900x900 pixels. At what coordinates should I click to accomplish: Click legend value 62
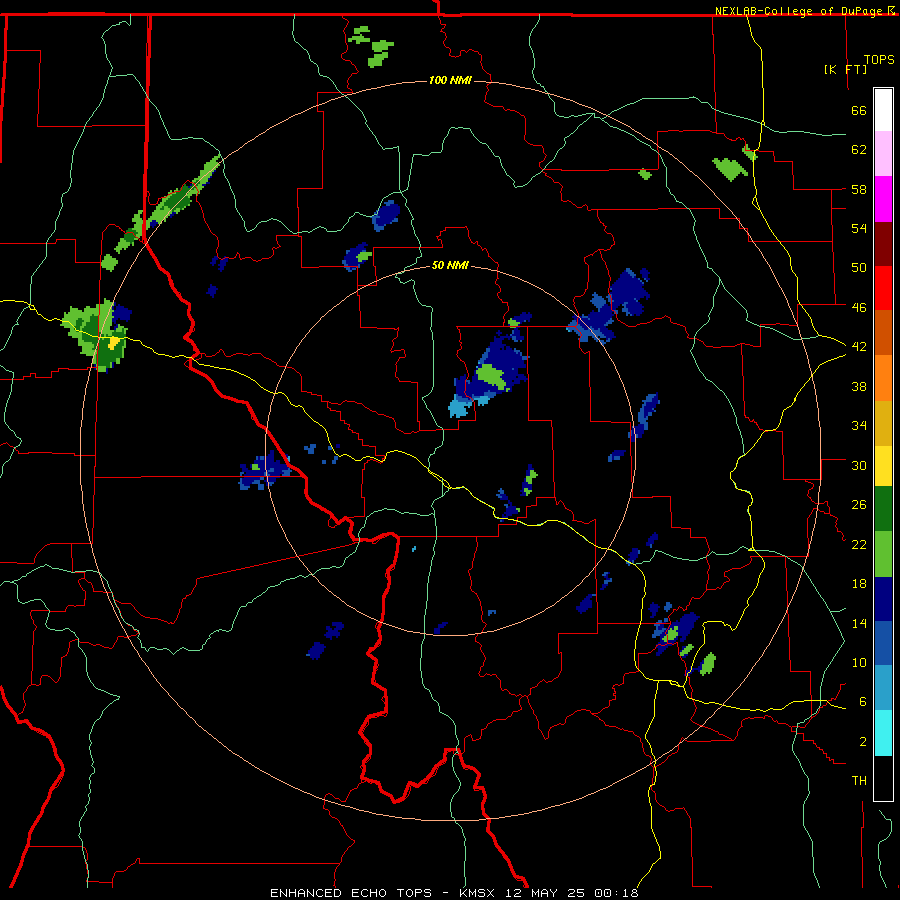[x=859, y=150]
